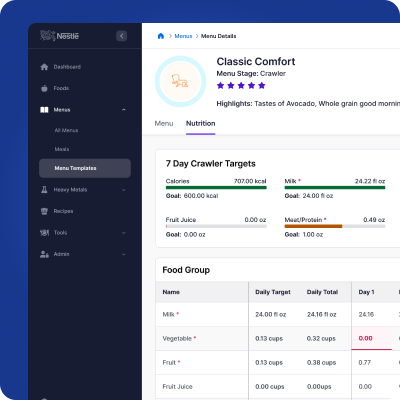Image resolution: width=400 pixels, height=400 pixels.
Task: Open Foods from the sidebar
Action: (x=61, y=88)
